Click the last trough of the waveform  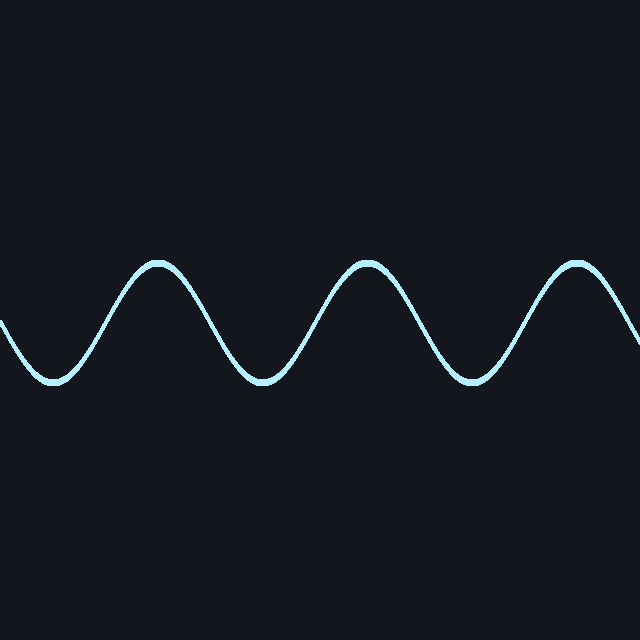[472, 382]
